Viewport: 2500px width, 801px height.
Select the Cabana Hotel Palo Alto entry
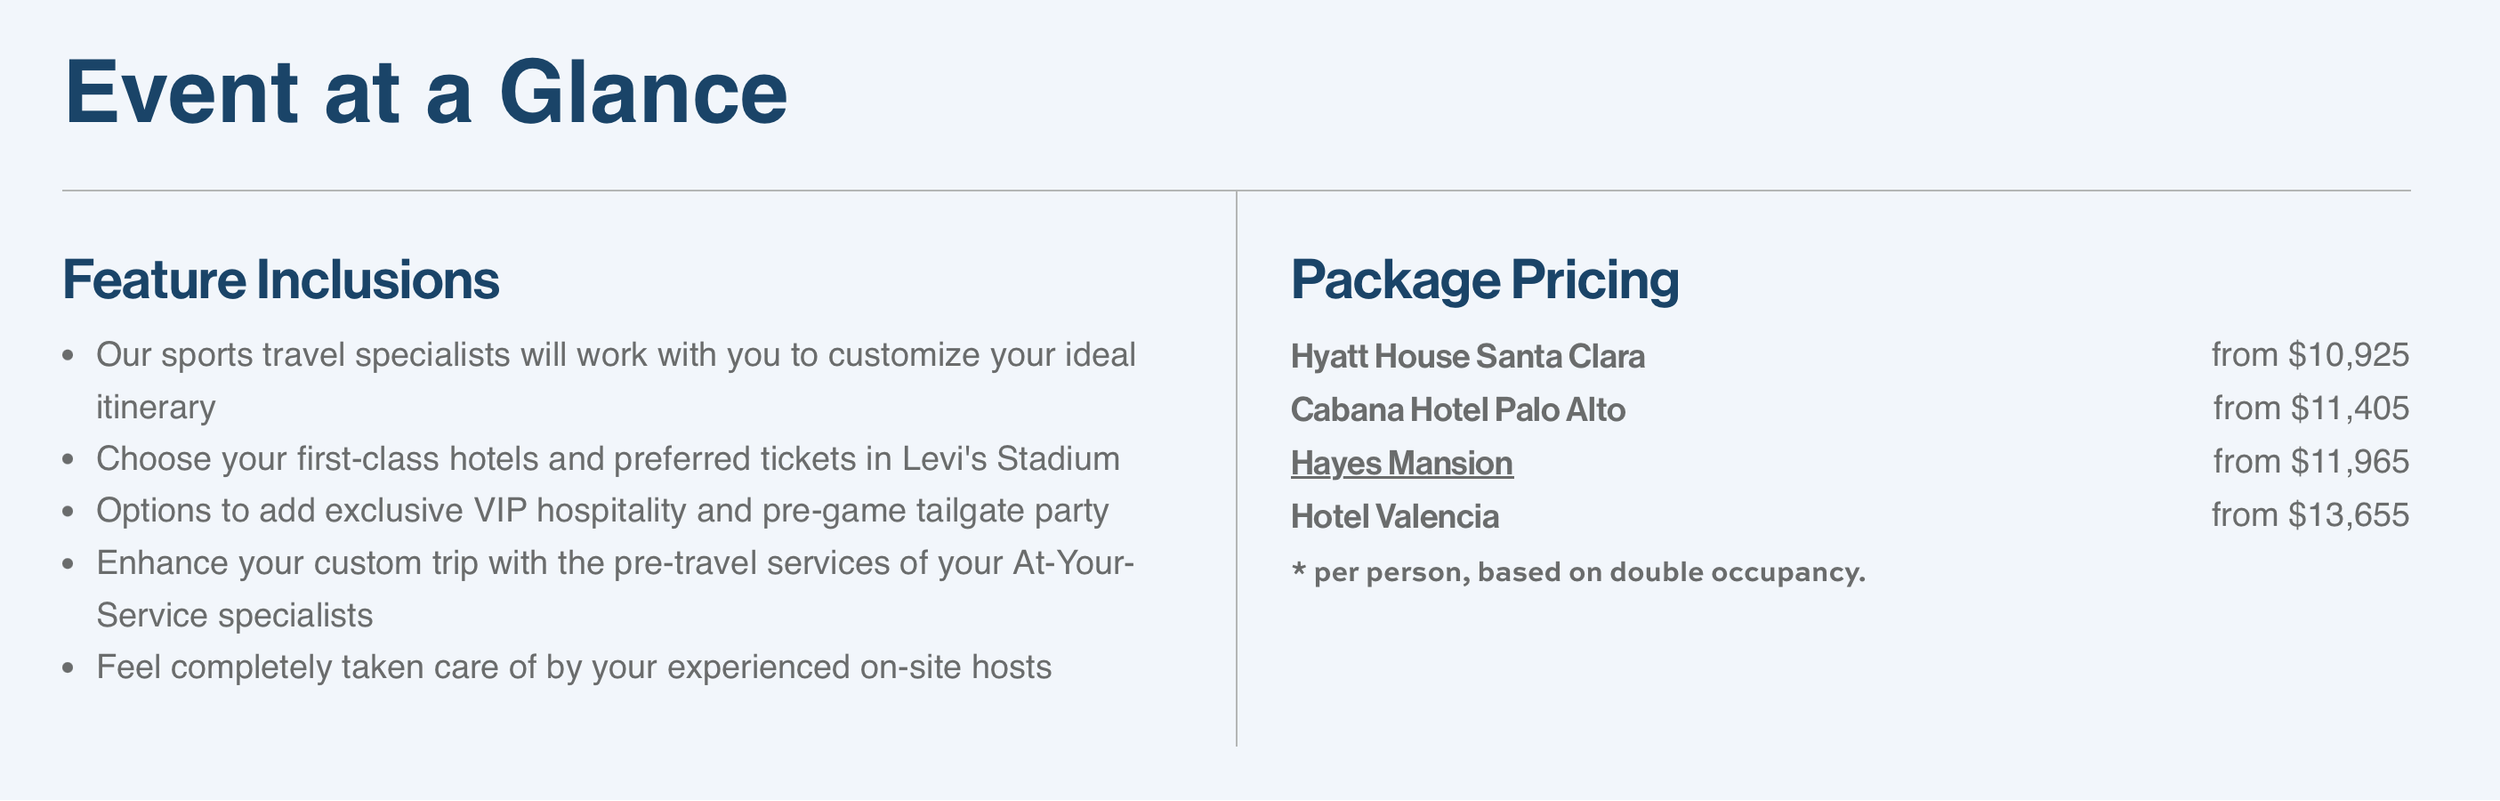click(x=1457, y=410)
